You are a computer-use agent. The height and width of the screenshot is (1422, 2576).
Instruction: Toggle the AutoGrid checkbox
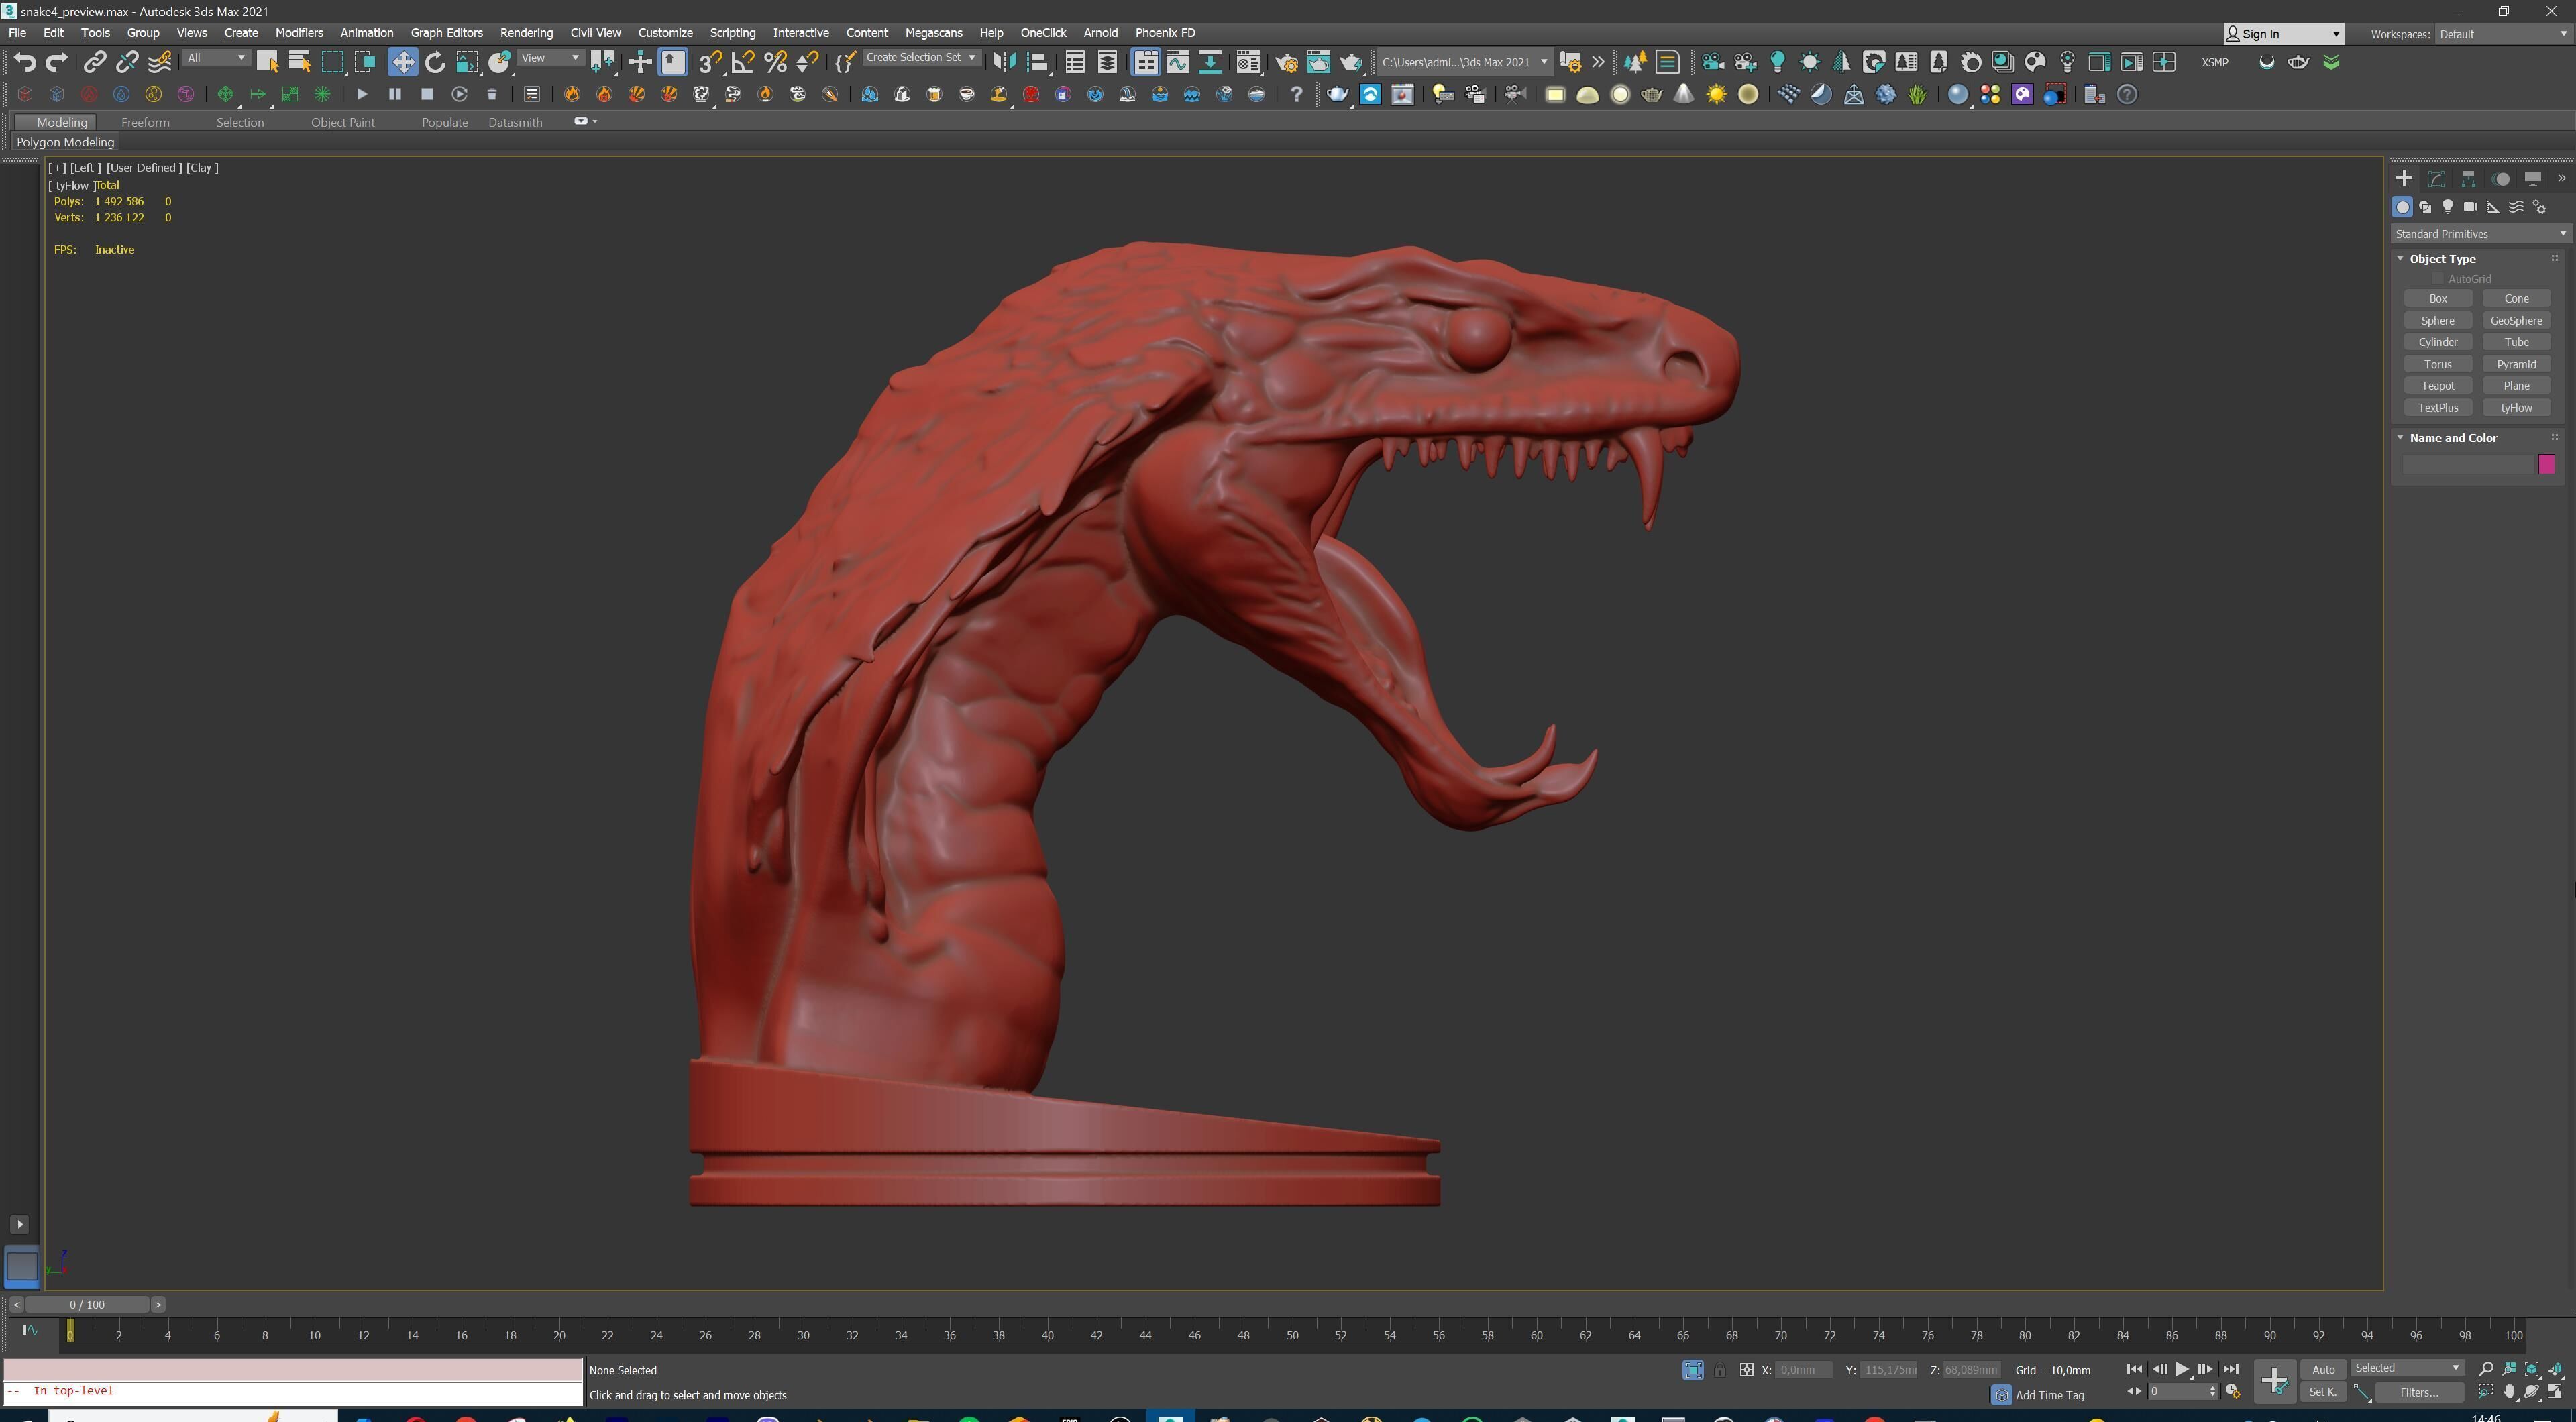click(2437, 279)
